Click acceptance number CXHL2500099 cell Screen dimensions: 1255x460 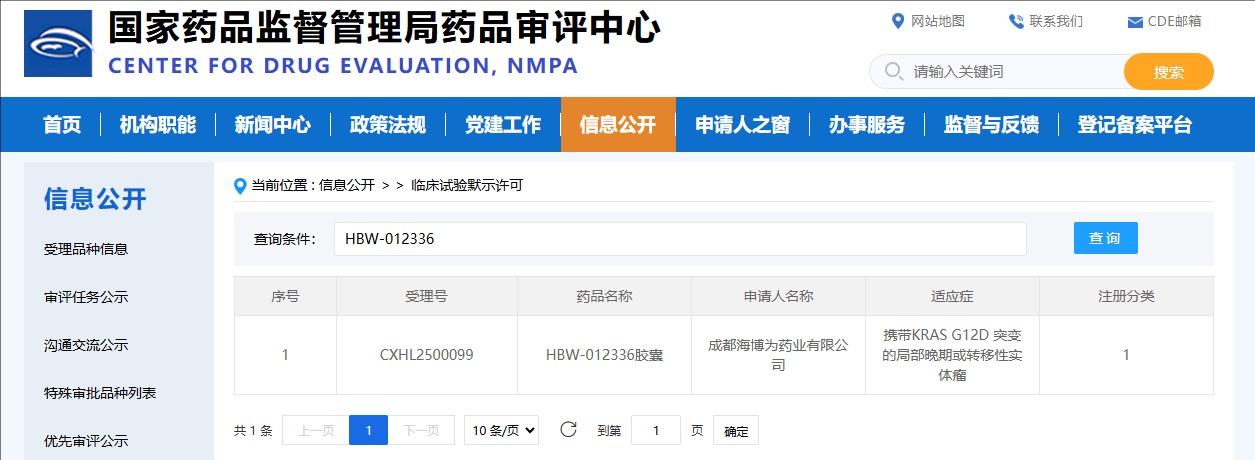[x=427, y=355]
